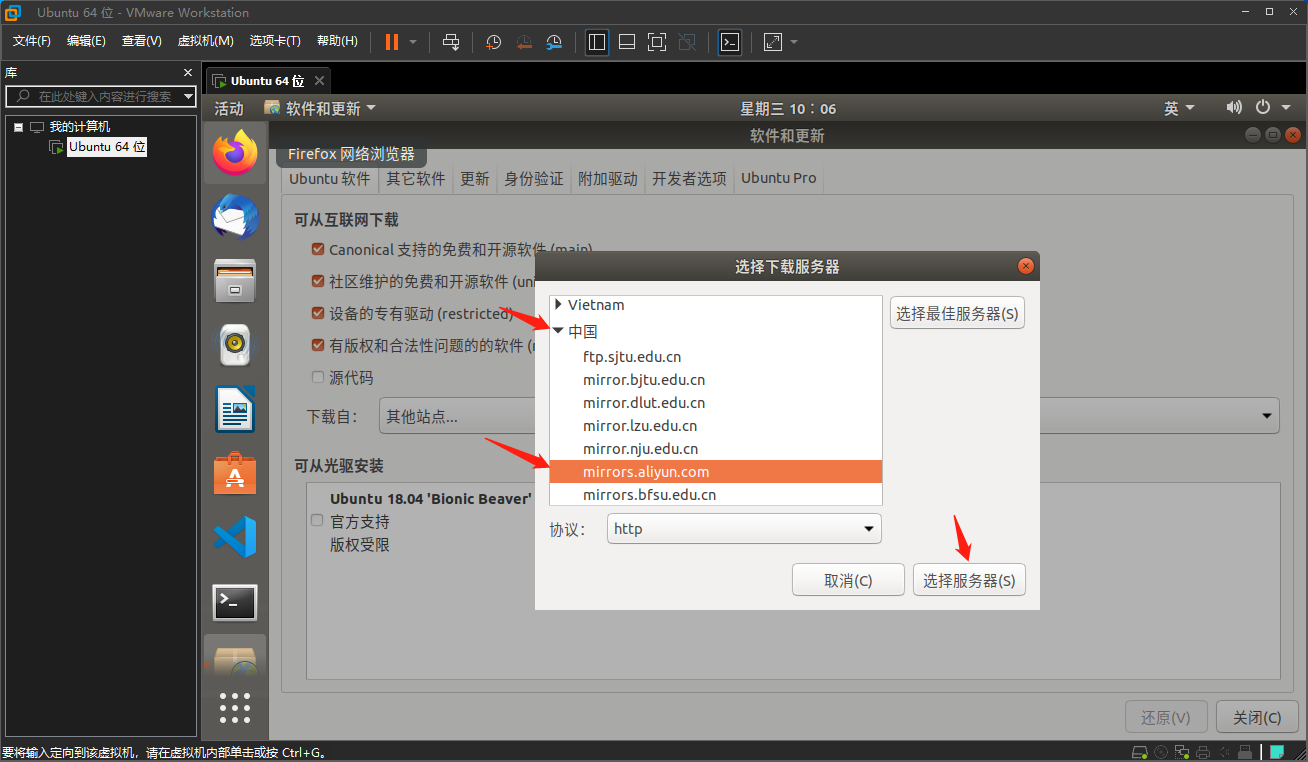Open the 英 input method menu
Image resolution: width=1308 pixels, height=762 pixels.
tap(1179, 108)
